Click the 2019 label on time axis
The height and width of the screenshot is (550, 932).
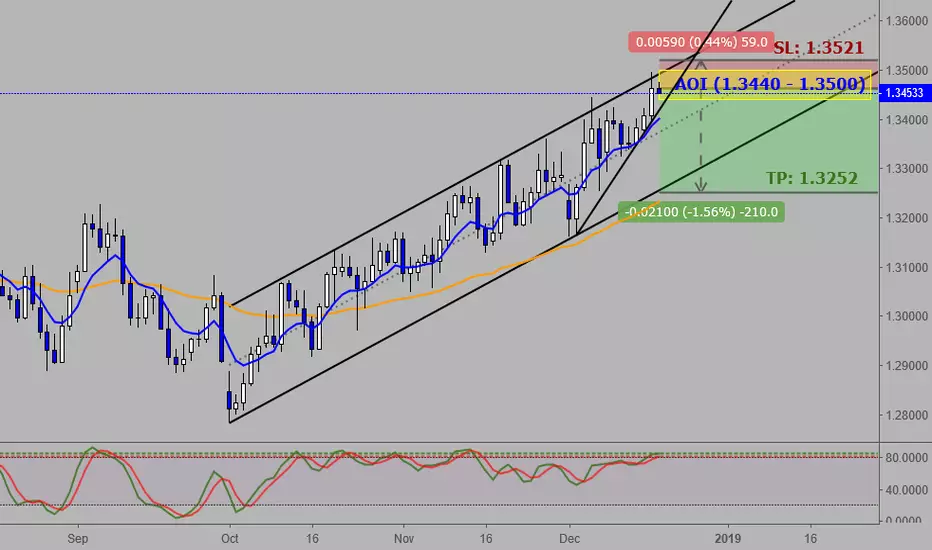[x=728, y=539]
